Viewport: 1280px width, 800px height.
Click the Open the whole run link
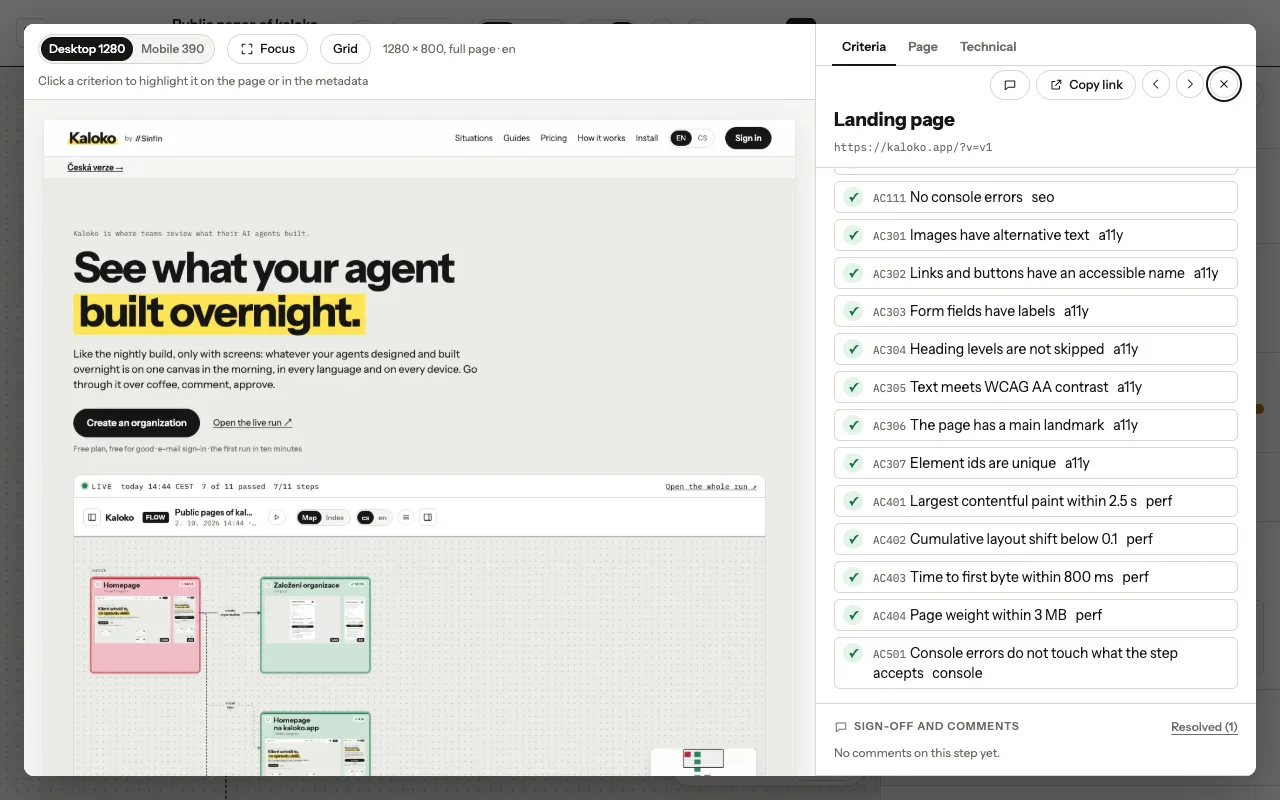[x=711, y=487]
